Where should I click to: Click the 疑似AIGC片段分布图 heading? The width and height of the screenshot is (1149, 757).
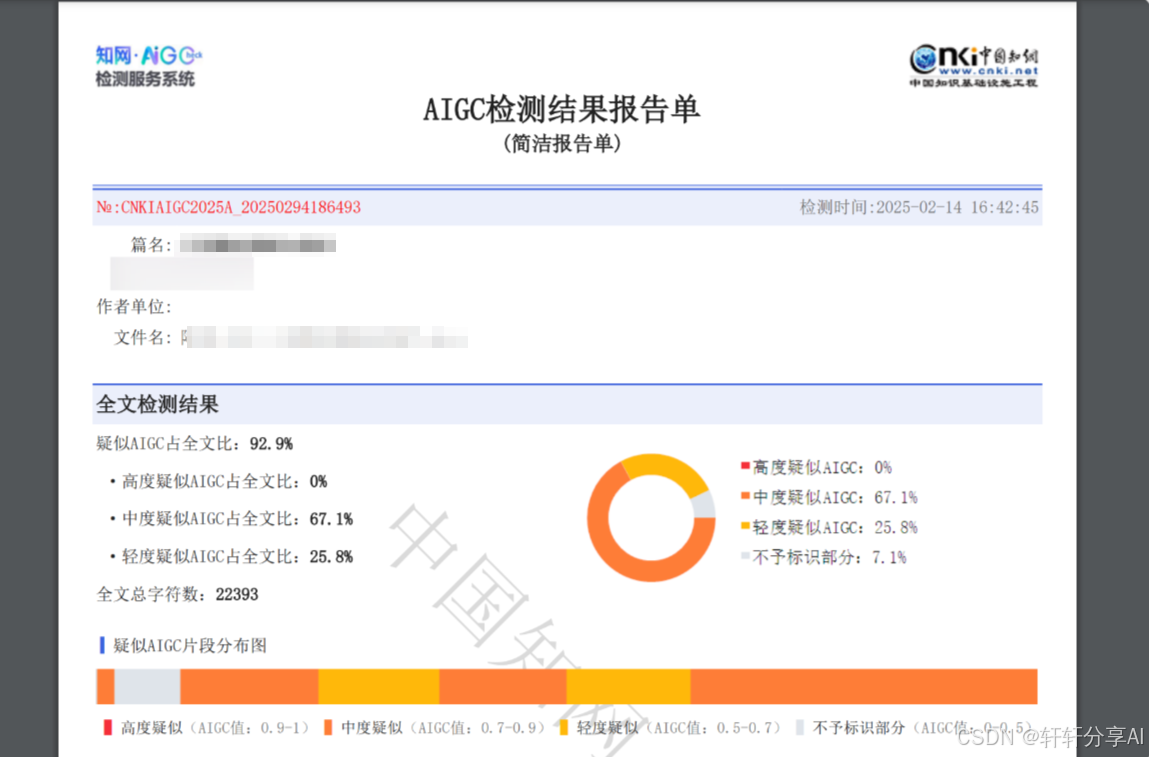coord(190,646)
